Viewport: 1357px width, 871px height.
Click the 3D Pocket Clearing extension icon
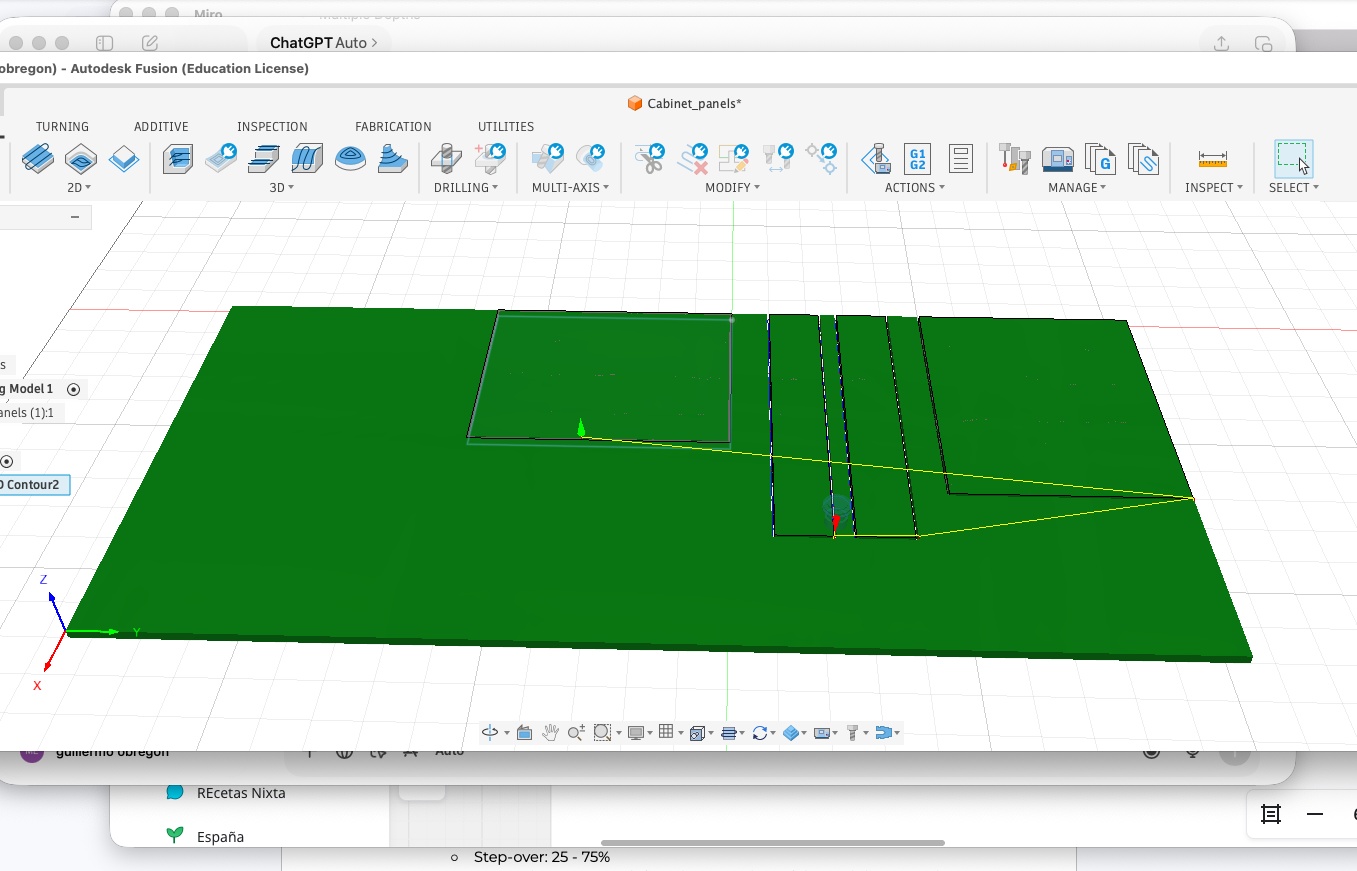pos(221,158)
